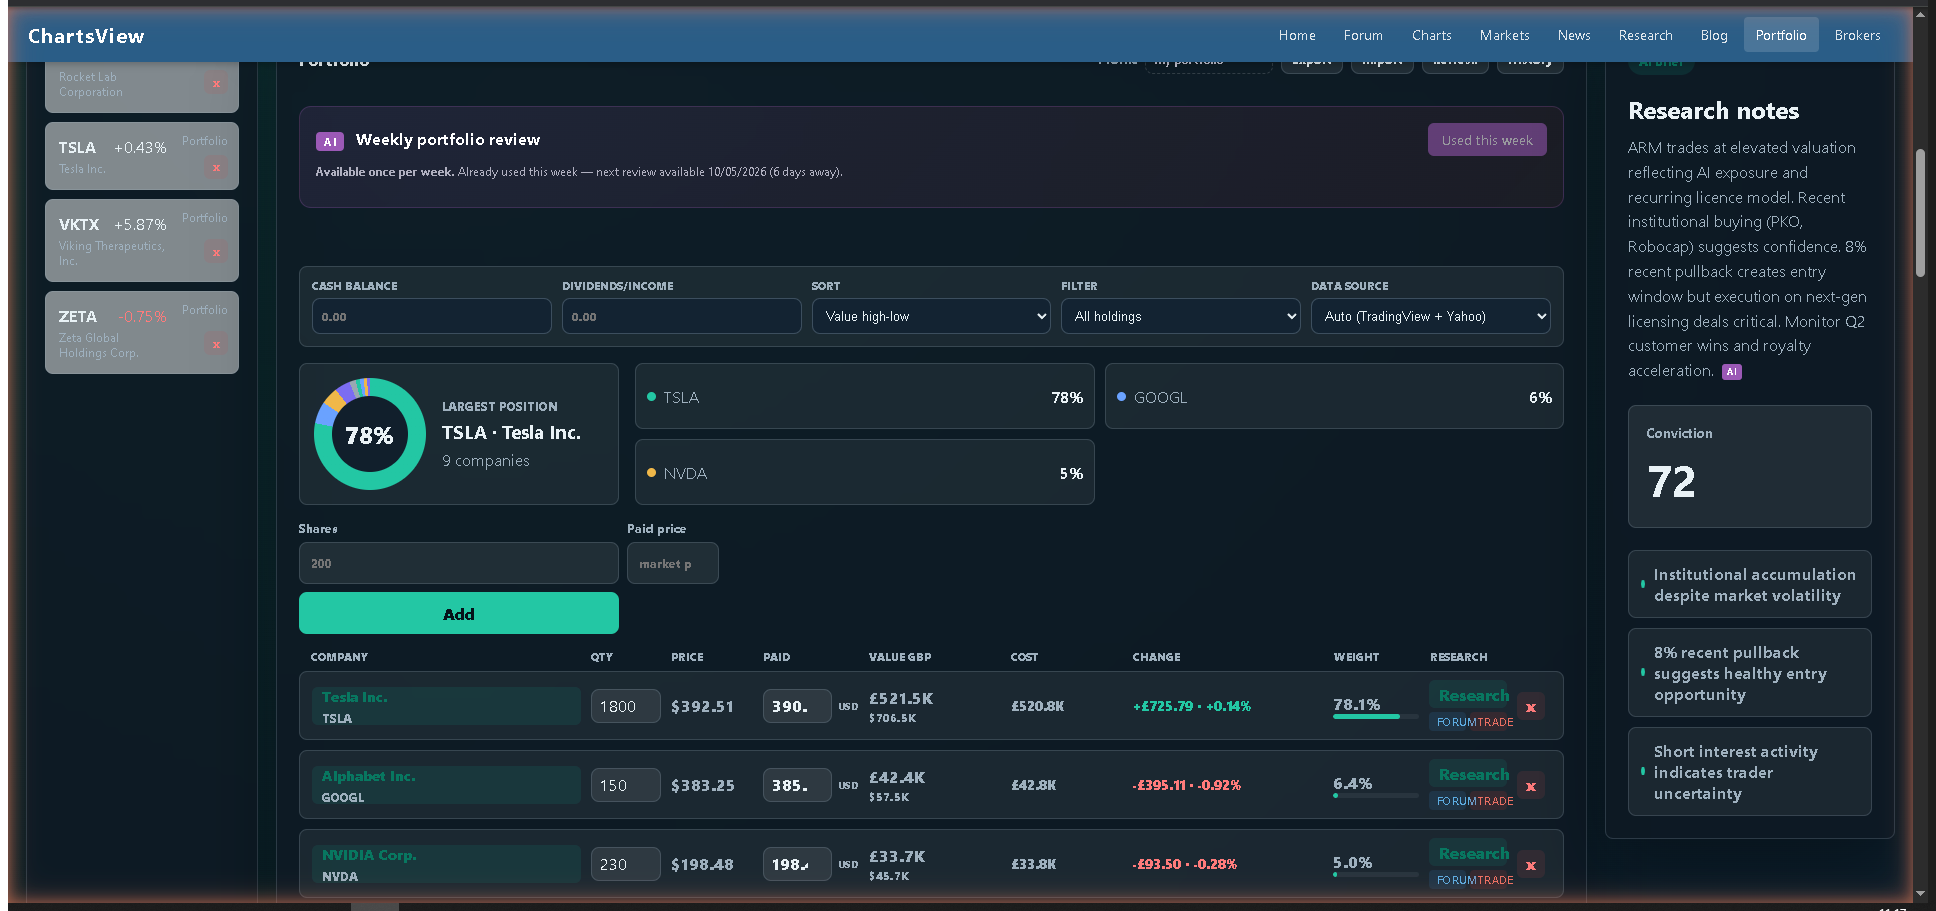Click Tesla quantity field showing 1800
This screenshot has height=911, width=1936.
tap(626, 706)
